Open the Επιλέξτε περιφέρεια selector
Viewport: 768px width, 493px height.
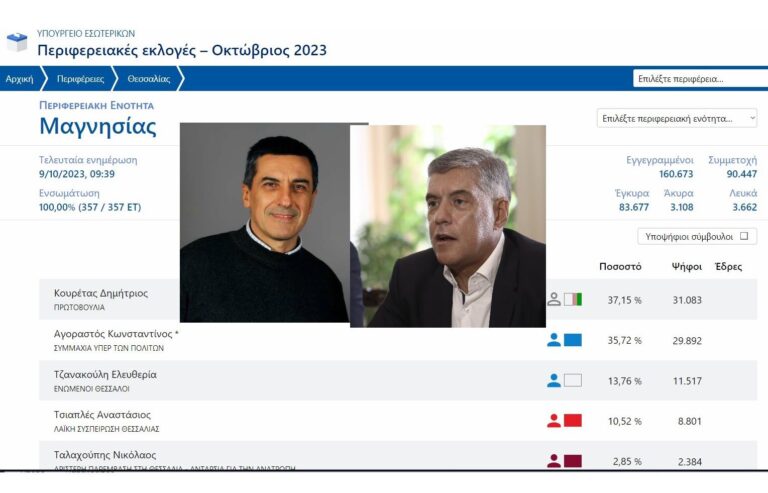pos(694,79)
